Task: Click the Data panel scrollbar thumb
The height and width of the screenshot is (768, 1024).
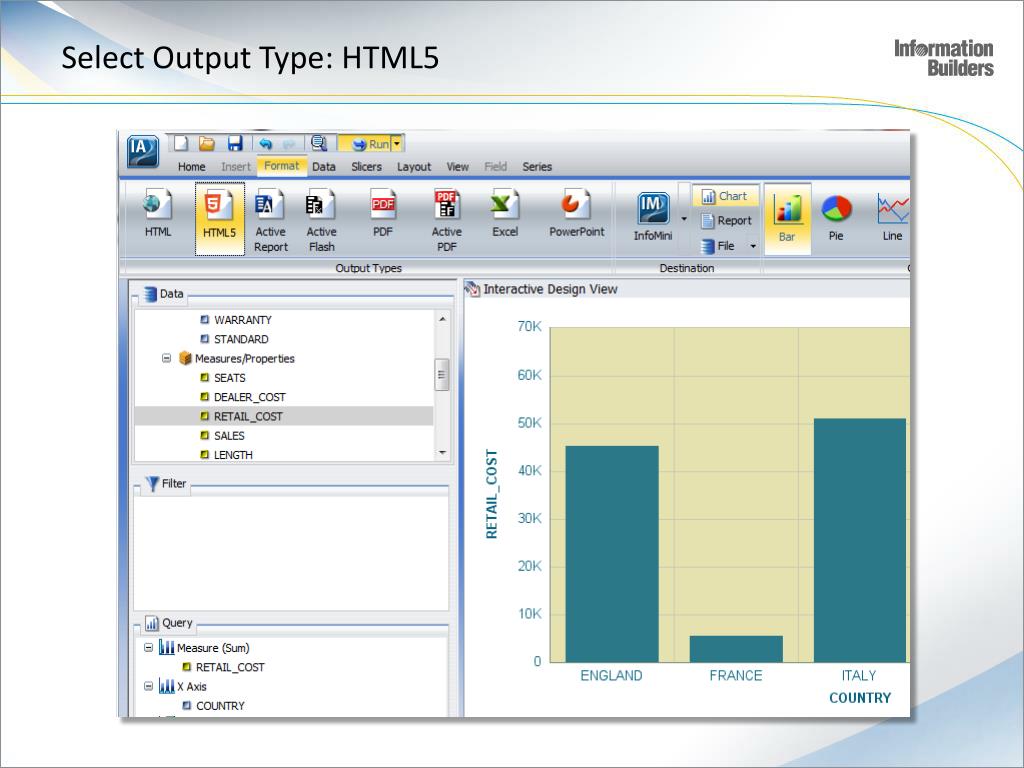Action: 442,374
